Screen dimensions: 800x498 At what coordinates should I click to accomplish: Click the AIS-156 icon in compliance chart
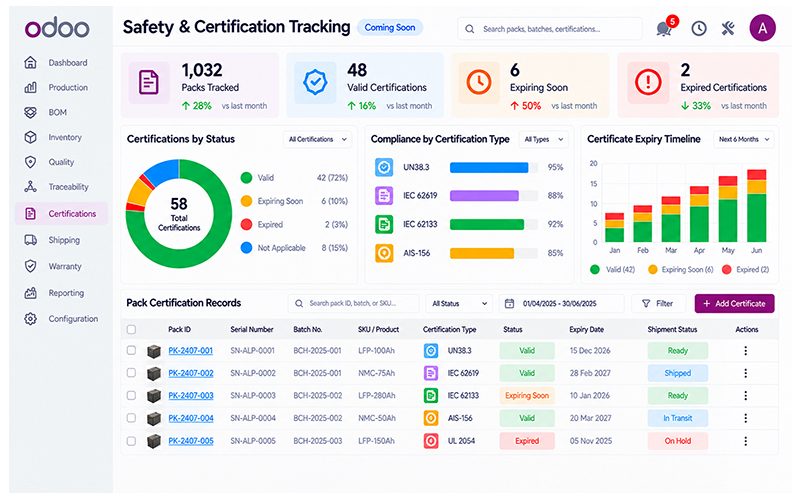coord(384,253)
